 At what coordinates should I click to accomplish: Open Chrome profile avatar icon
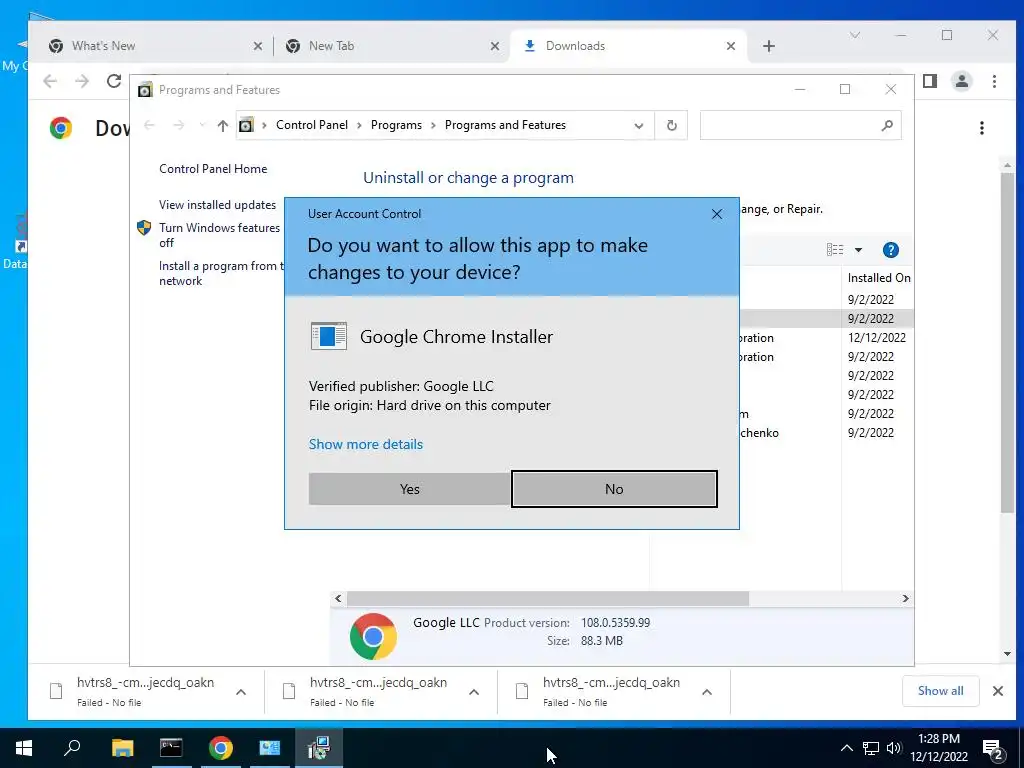(x=962, y=81)
